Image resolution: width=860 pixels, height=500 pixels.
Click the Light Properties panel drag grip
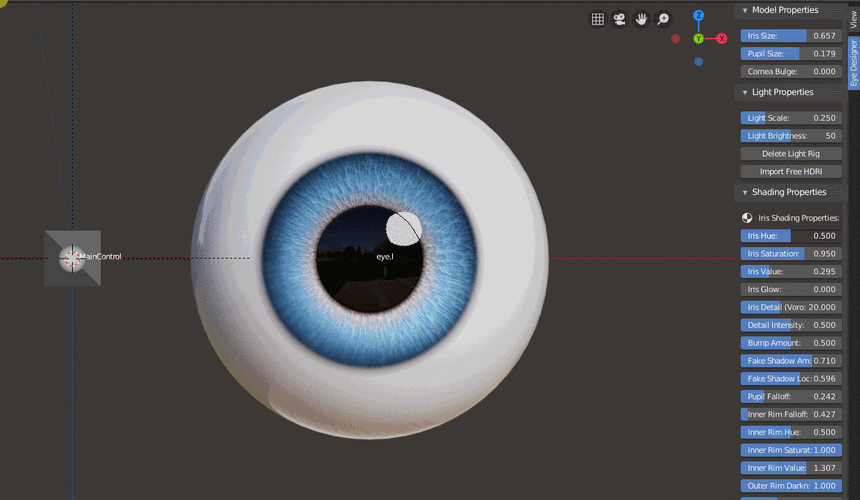tap(838, 93)
